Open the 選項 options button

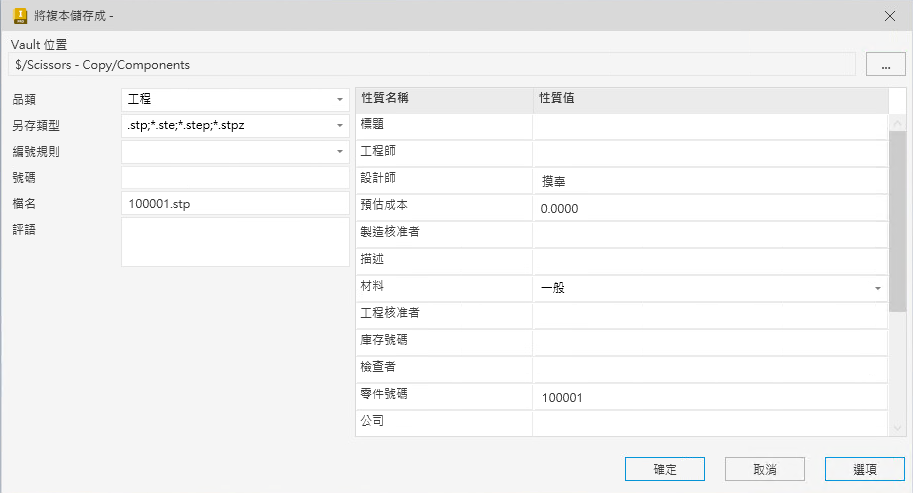(865, 469)
